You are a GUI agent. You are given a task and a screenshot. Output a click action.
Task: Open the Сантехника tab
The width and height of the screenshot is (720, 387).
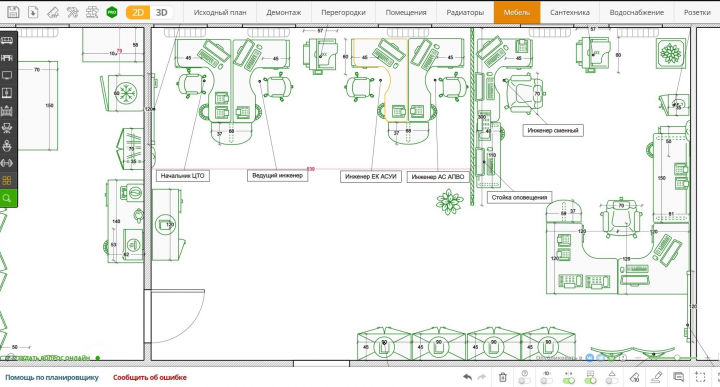pyautogui.click(x=570, y=12)
